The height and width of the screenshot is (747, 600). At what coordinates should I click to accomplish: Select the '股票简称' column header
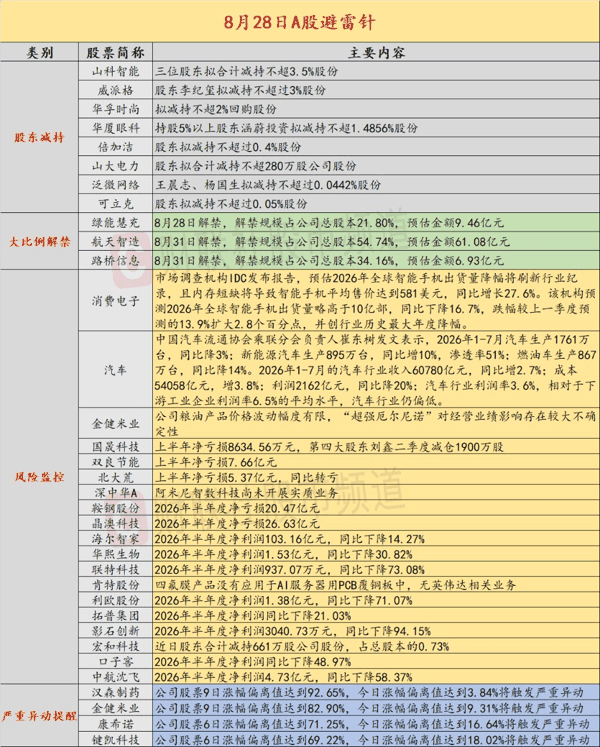click(115, 52)
